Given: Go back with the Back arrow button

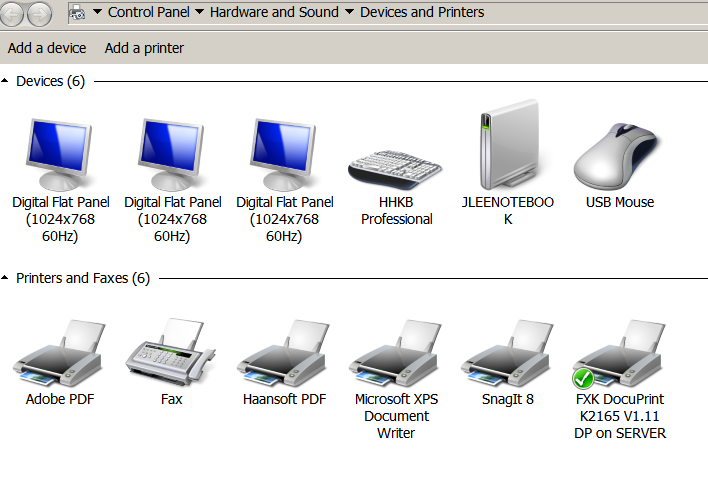Looking at the screenshot, I should pyautogui.click(x=12, y=14).
